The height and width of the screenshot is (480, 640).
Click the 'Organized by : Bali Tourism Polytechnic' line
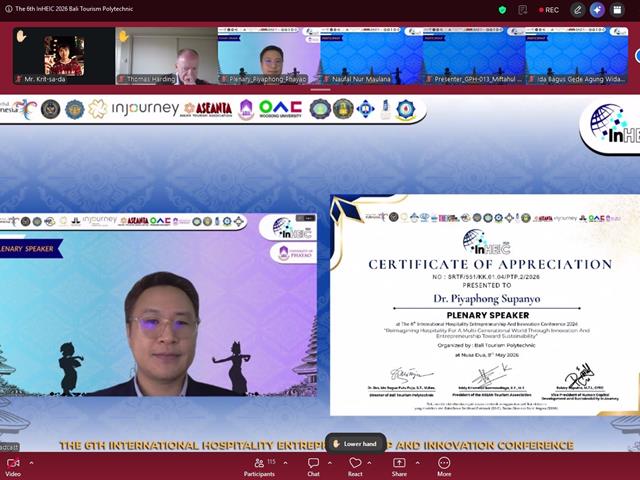click(x=487, y=345)
